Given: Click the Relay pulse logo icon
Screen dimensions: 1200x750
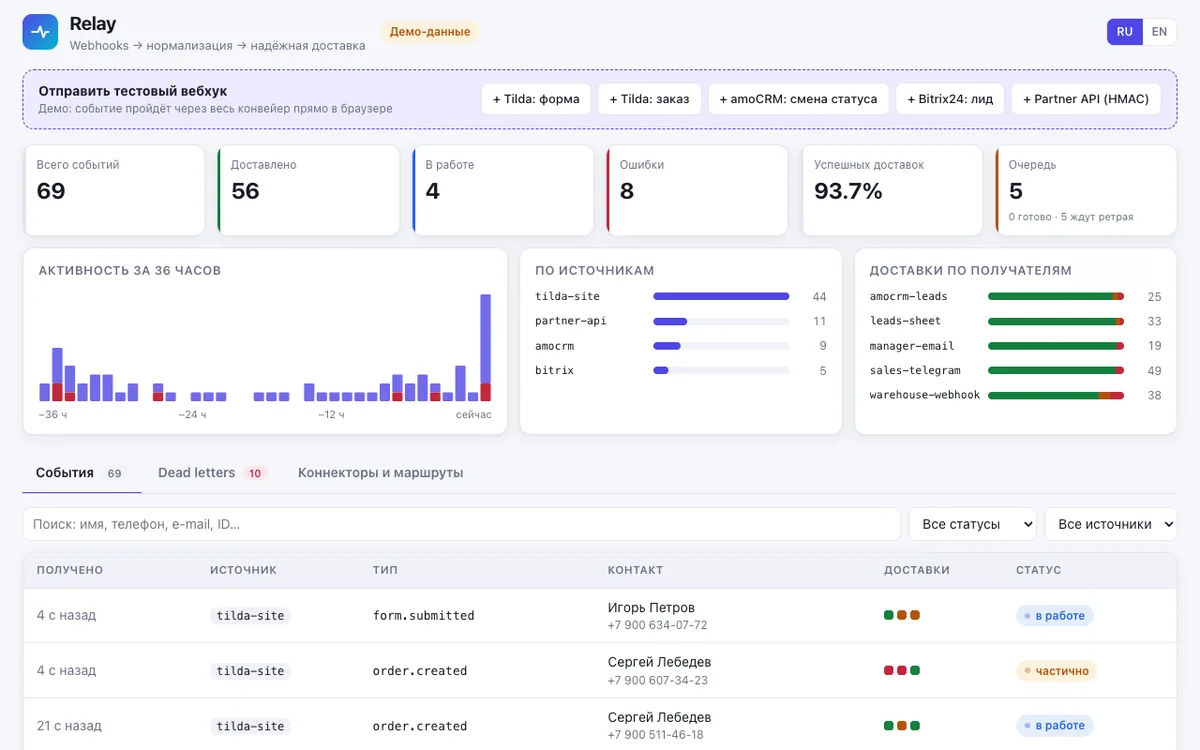Looking at the screenshot, I should point(41,32).
